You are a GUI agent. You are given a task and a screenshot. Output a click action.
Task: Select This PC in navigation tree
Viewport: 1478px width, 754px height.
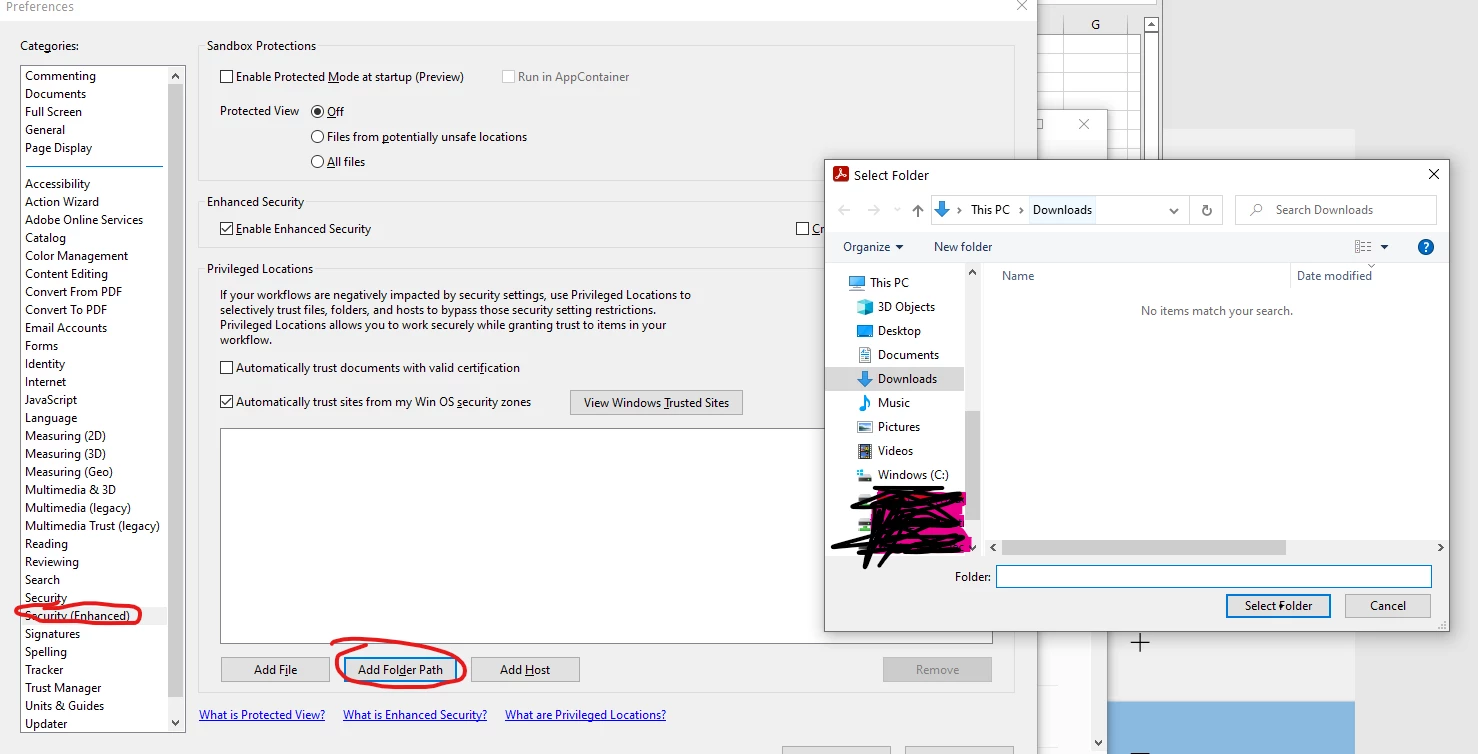click(888, 283)
